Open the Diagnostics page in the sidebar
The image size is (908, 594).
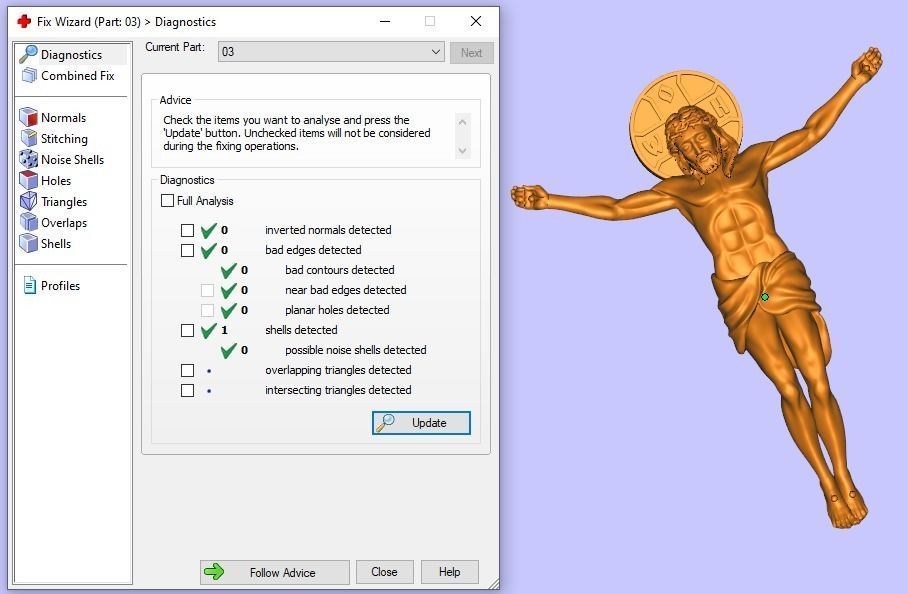click(x=71, y=55)
